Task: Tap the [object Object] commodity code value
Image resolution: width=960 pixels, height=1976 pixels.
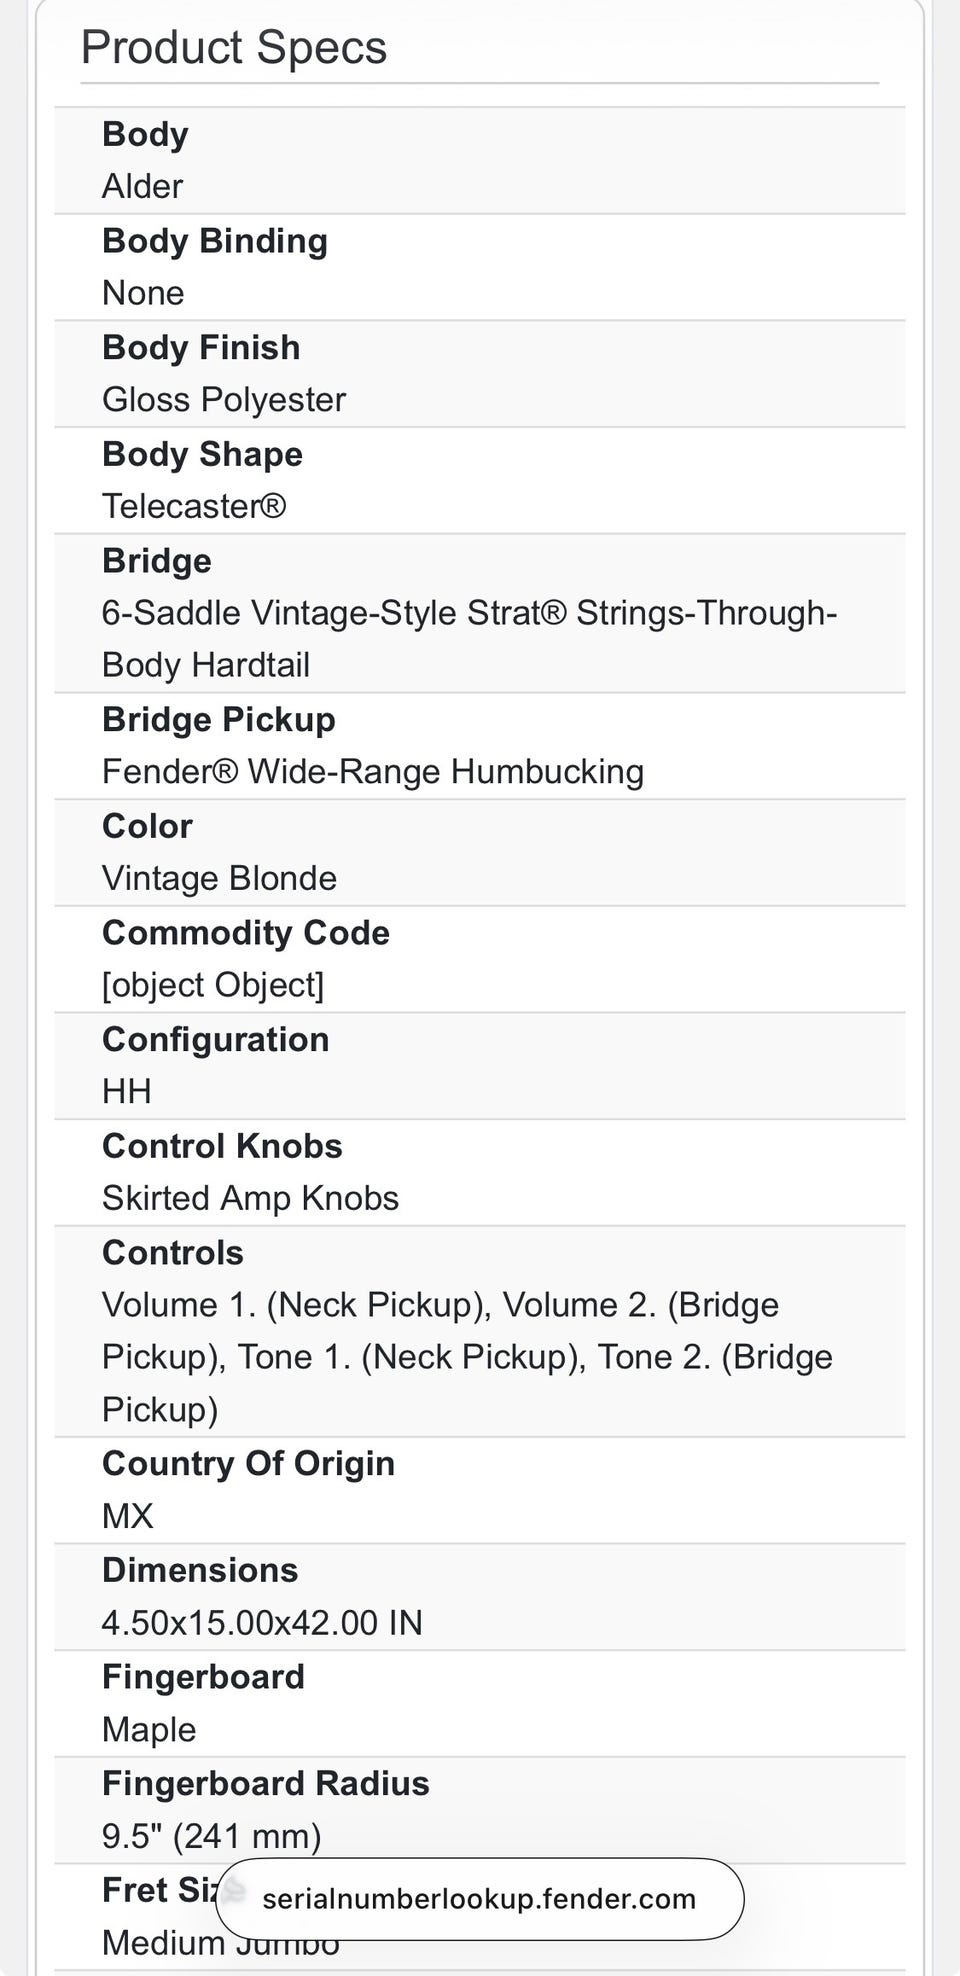Action: tap(213, 985)
